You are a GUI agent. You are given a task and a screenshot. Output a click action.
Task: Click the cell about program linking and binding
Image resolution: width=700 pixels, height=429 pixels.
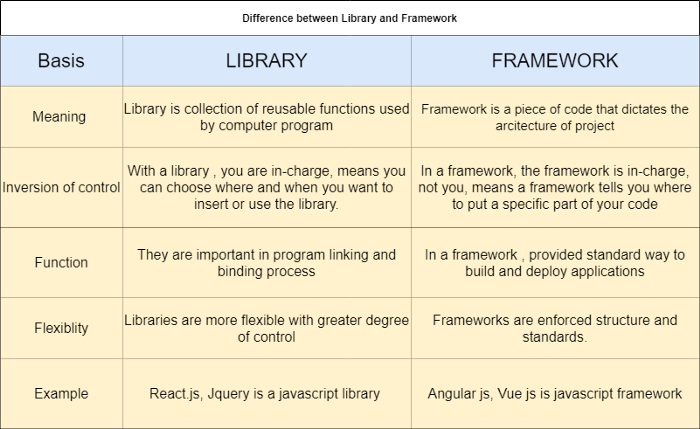point(266,262)
